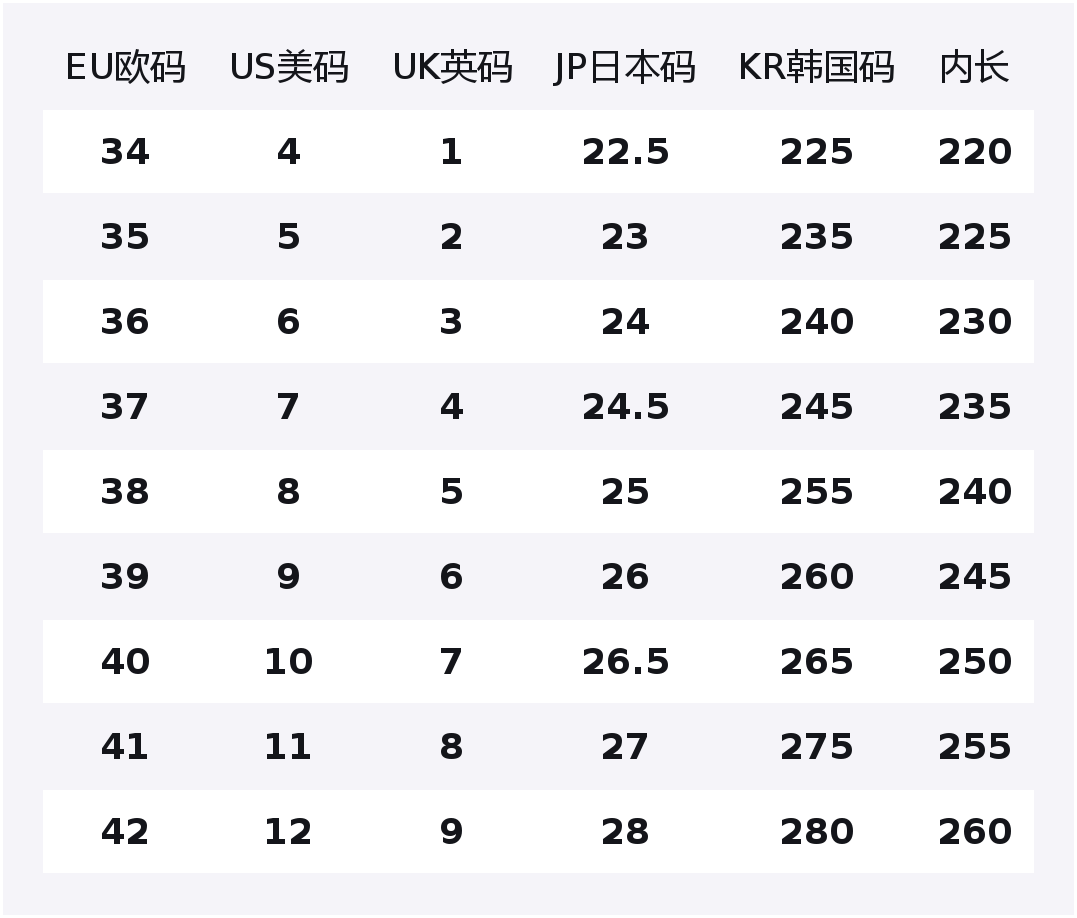The width and height of the screenshot is (1077, 918).
Task: Click KR size 280 cell
Action: (817, 831)
